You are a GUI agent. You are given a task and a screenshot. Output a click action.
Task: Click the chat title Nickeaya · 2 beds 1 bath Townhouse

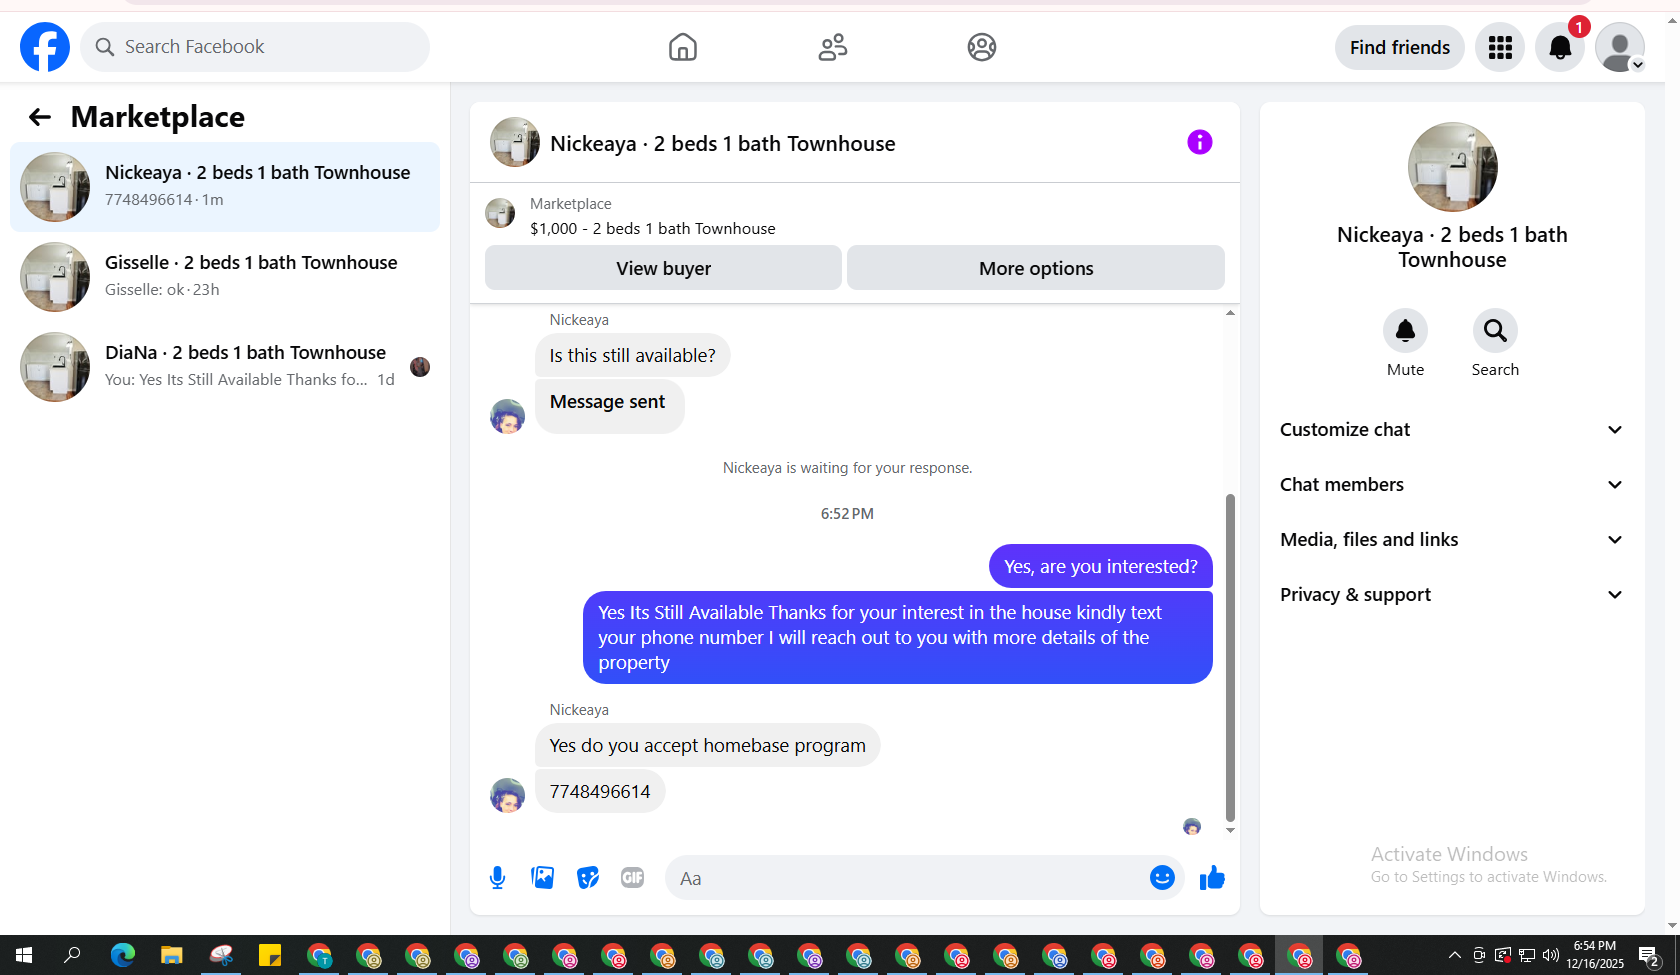pos(723,144)
